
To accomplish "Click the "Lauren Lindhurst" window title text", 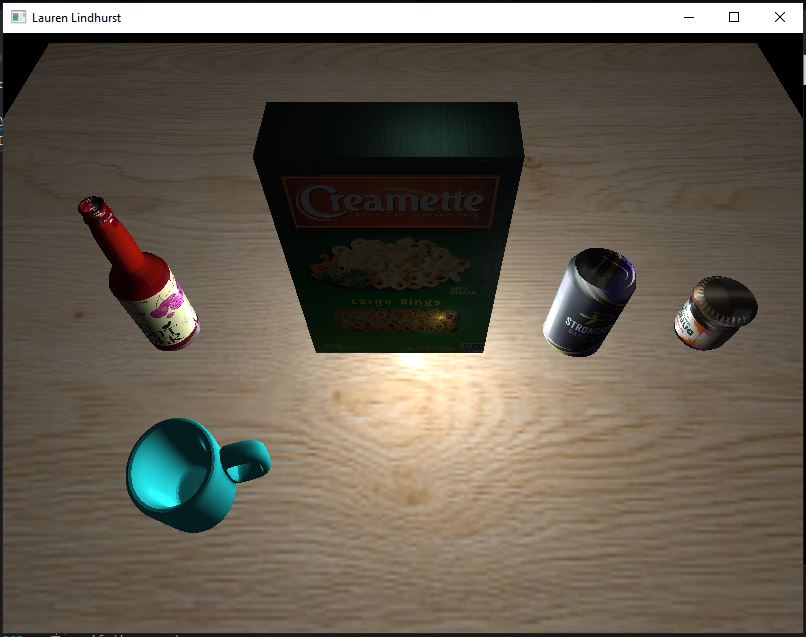I will tap(76, 18).
